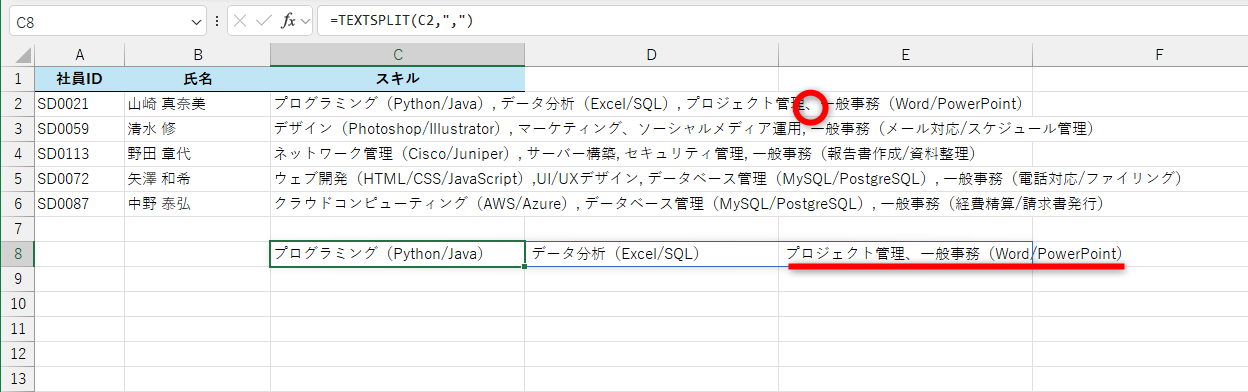Click the fill handle of cell C8
Viewport: 1248px width, 392px height.
click(524, 267)
